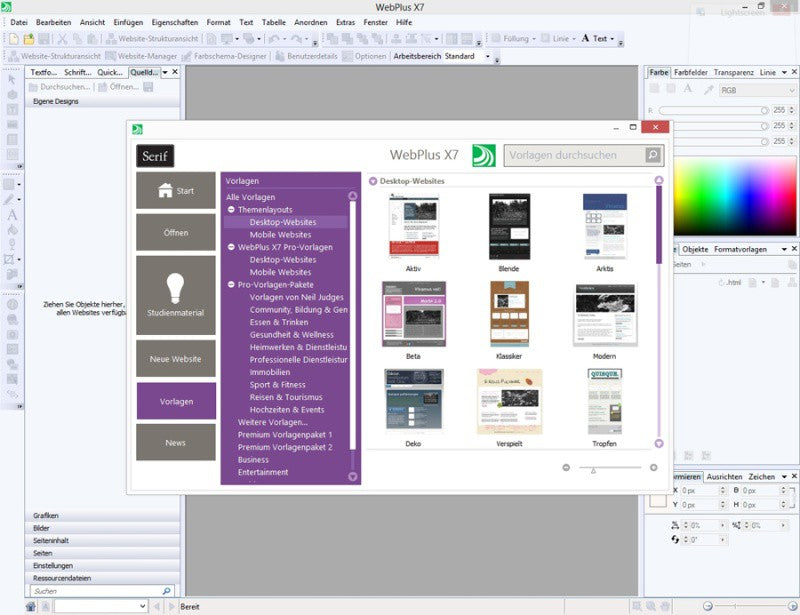The height and width of the screenshot is (615, 800).
Task: Click Benutzerdetails toolbar item
Action: coord(306,56)
